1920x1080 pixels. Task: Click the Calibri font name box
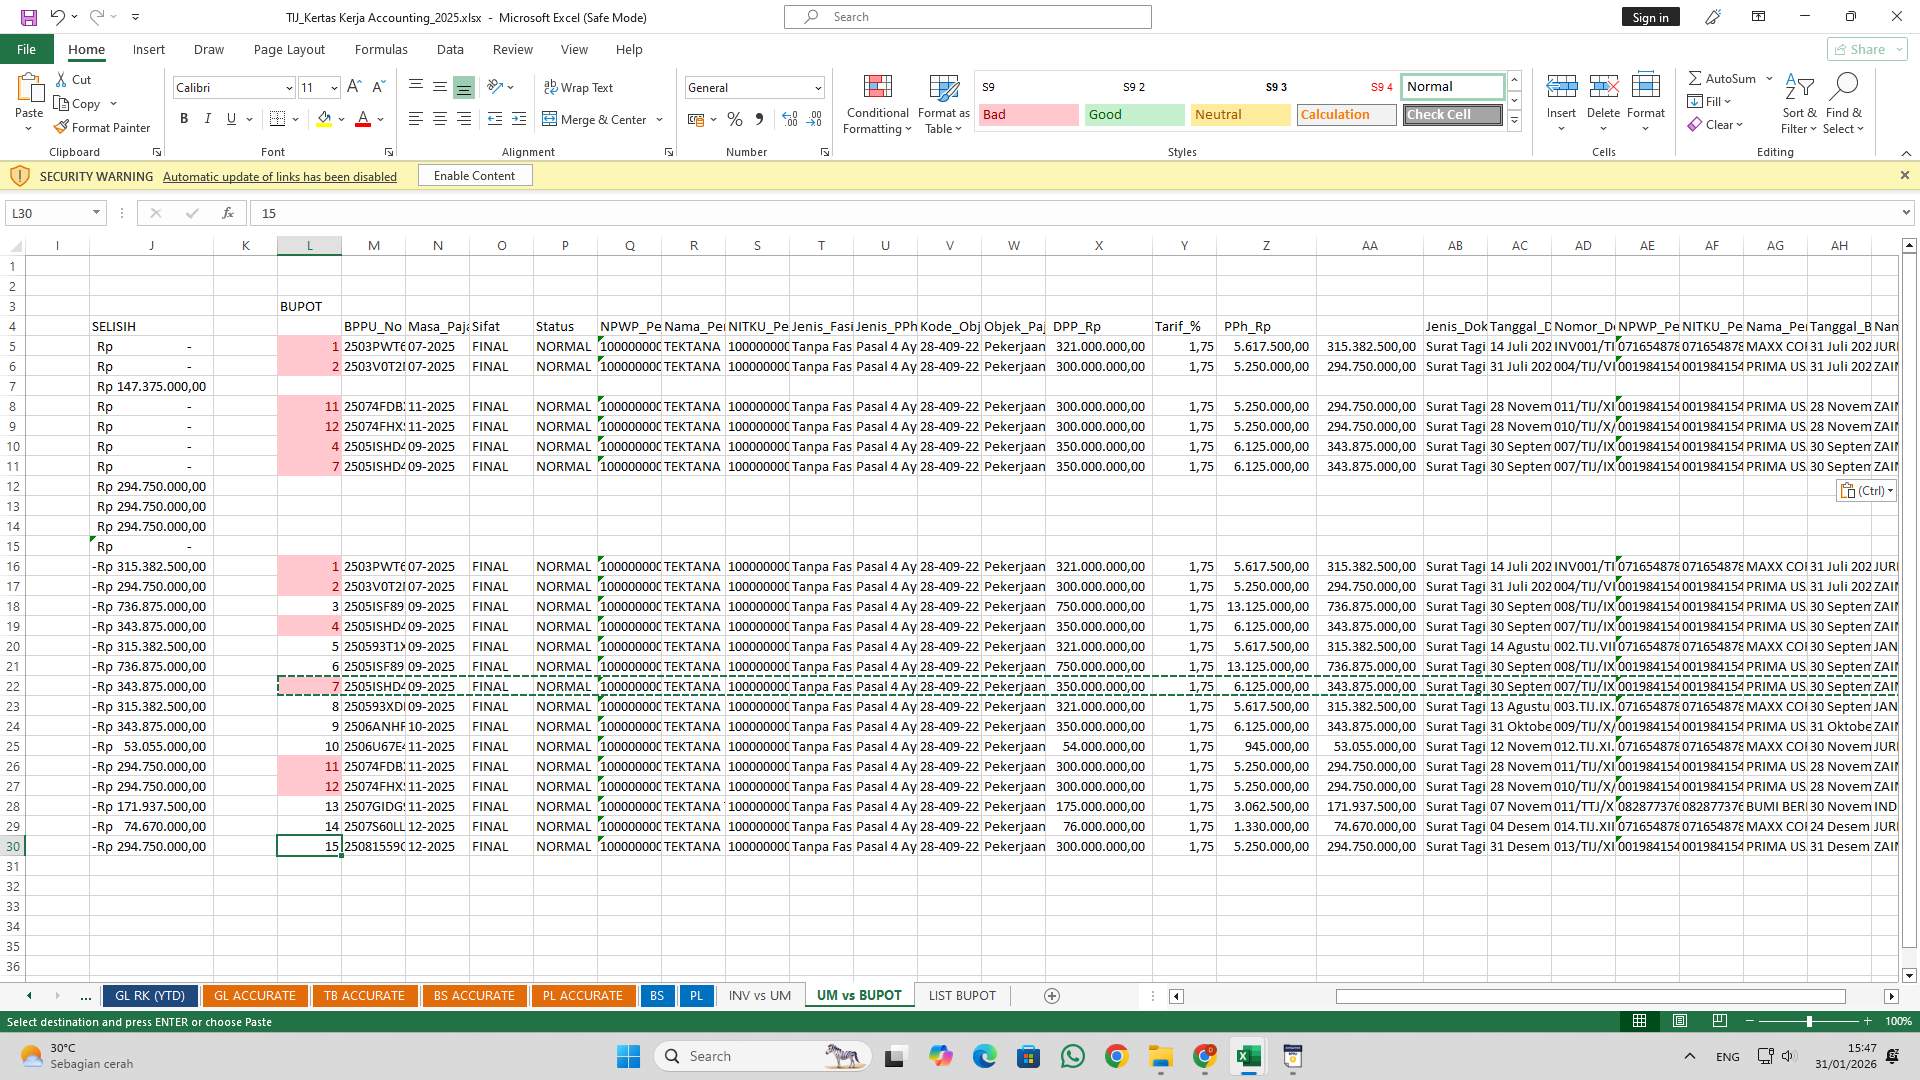coord(228,87)
